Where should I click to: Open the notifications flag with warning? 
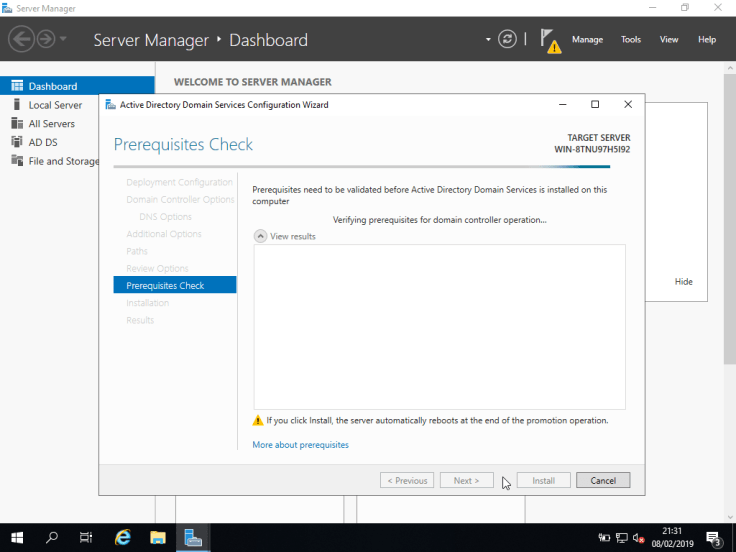point(550,40)
